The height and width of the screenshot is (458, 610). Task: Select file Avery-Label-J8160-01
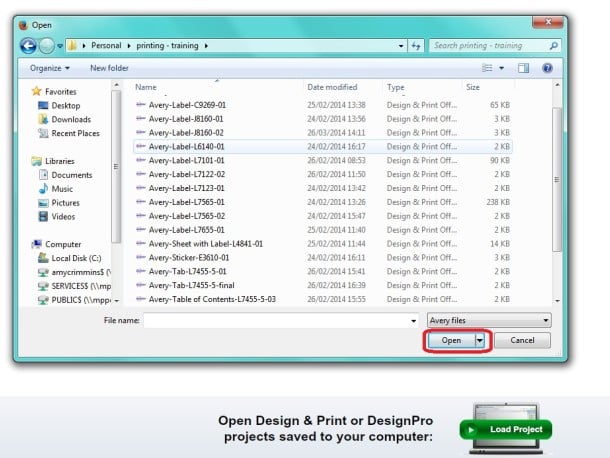pyautogui.click(x=322, y=119)
